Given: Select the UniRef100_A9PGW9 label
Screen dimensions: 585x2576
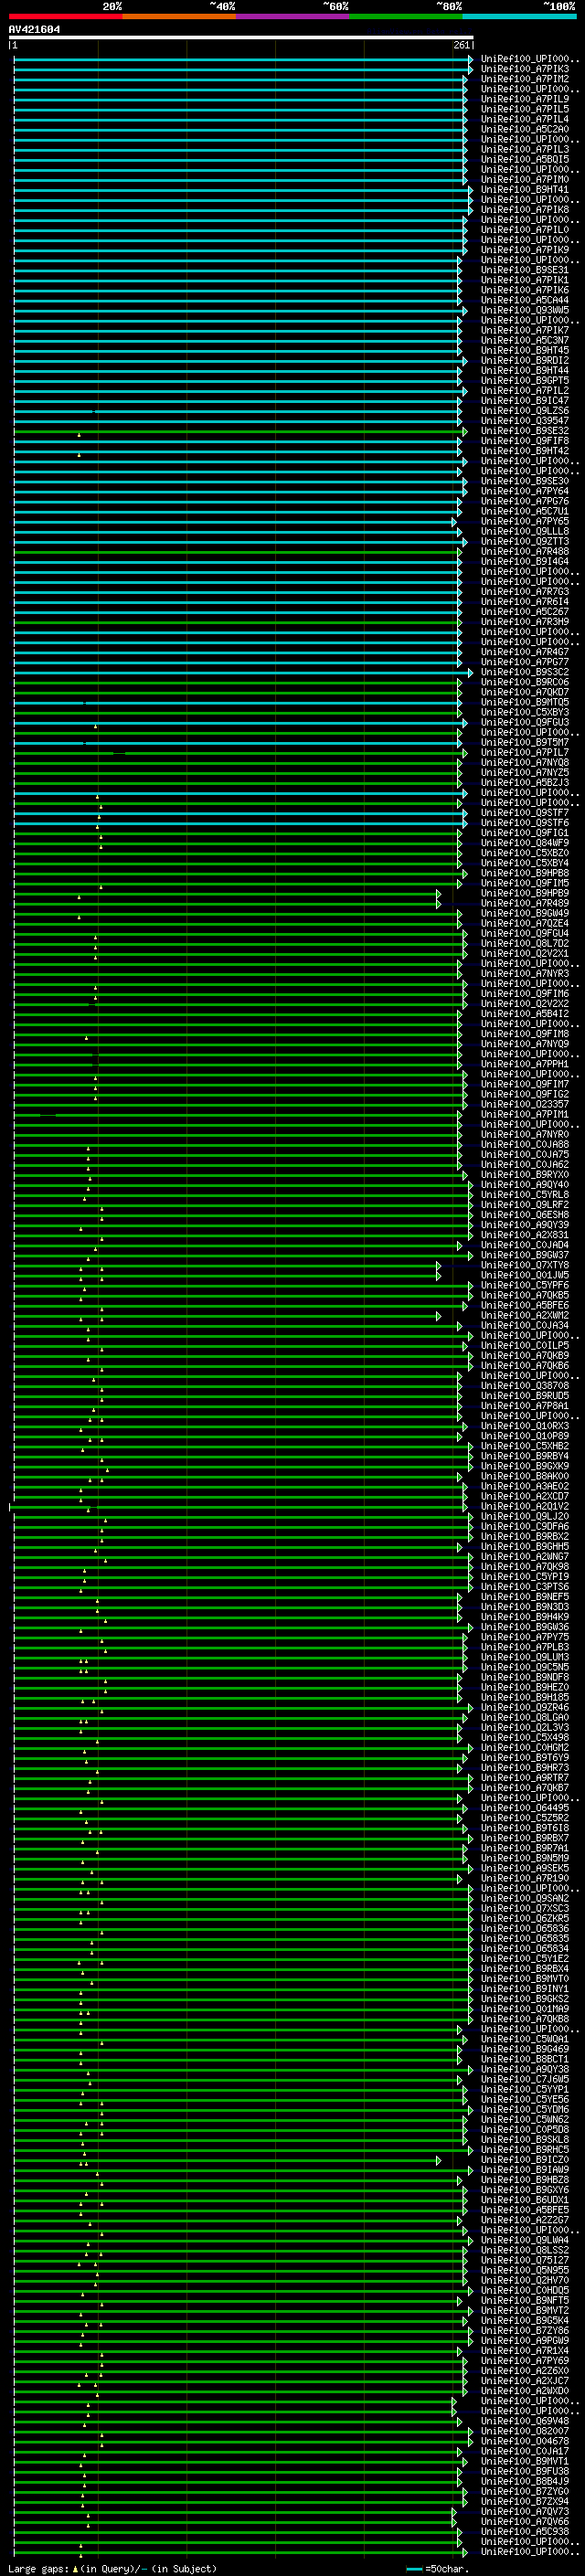Looking at the screenshot, I should coord(525,2340).
